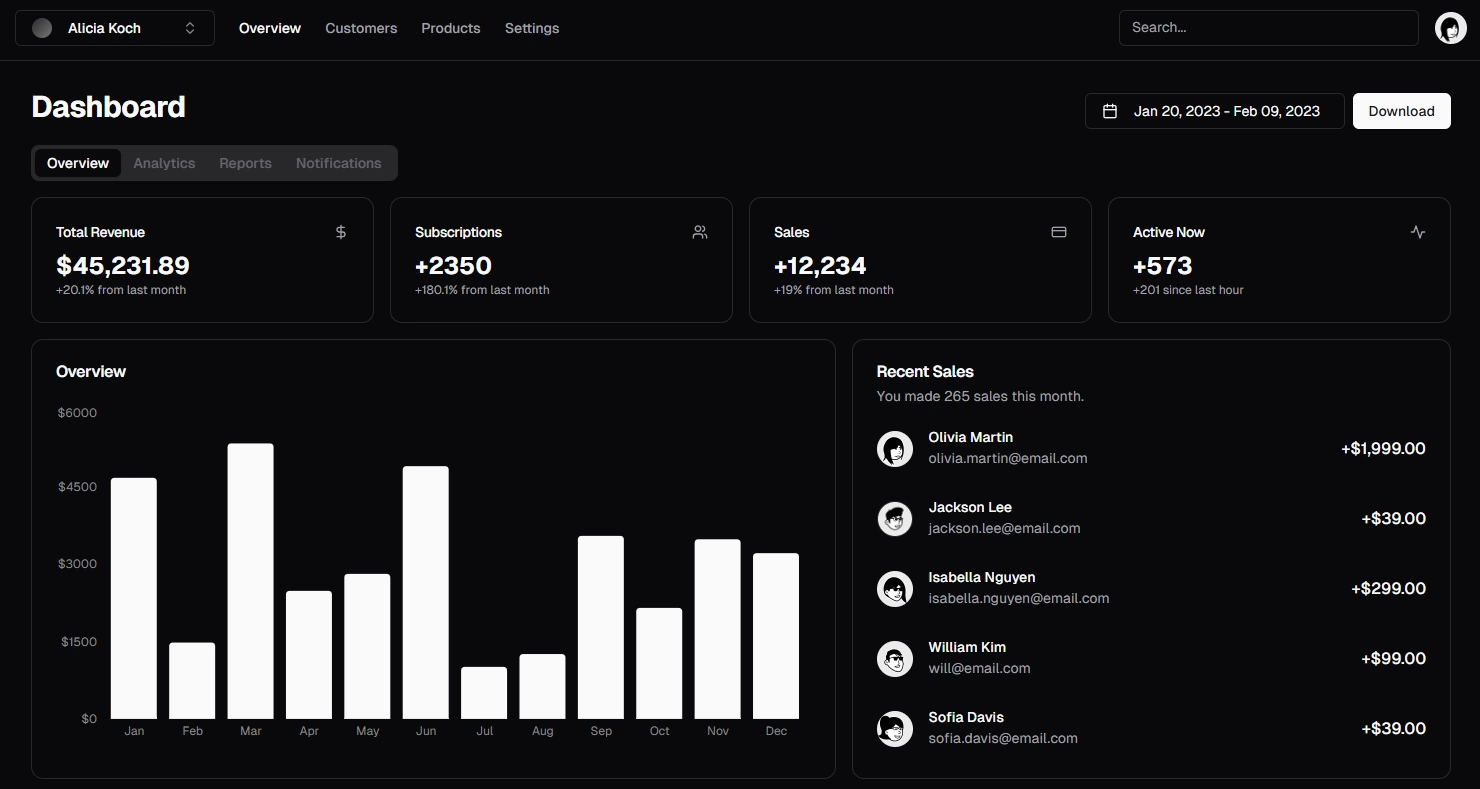Click Jackson Lee's avatar picture
Viewport: 1480px width, 789px height.
895,519
